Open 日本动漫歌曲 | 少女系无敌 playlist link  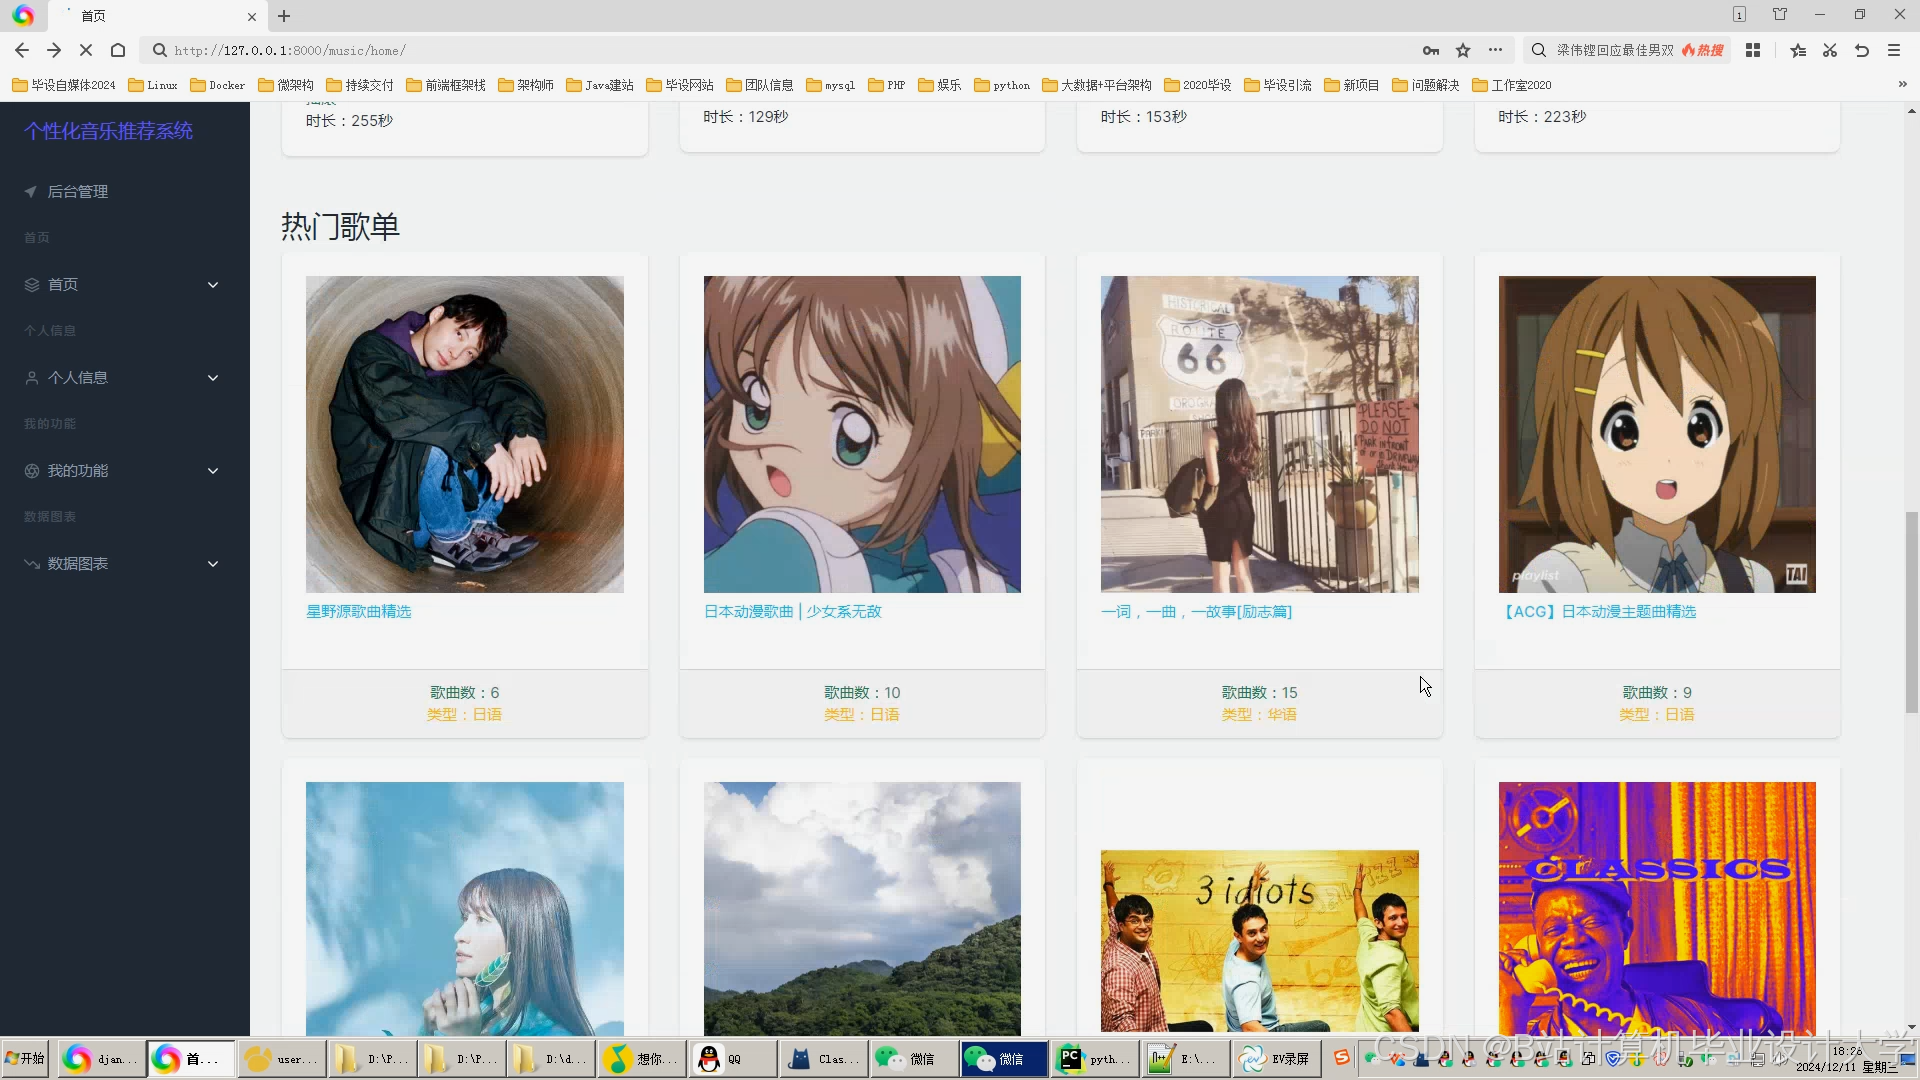(x=792, y=612)
